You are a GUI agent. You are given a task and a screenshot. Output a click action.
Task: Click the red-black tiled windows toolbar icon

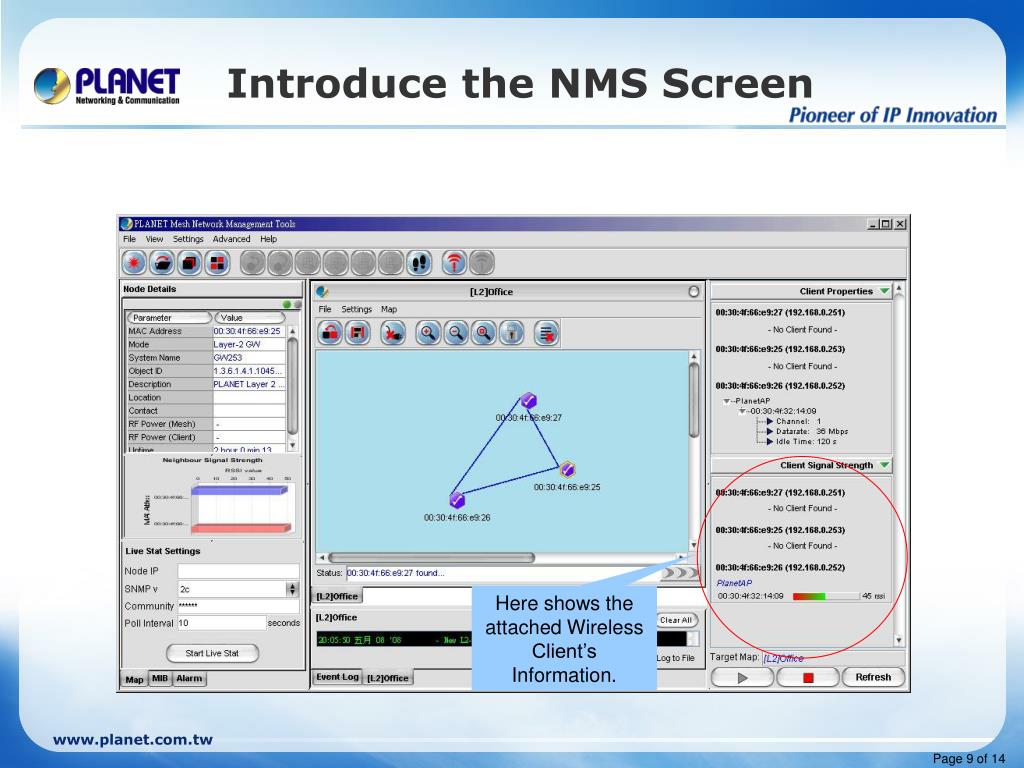point(217,263)
